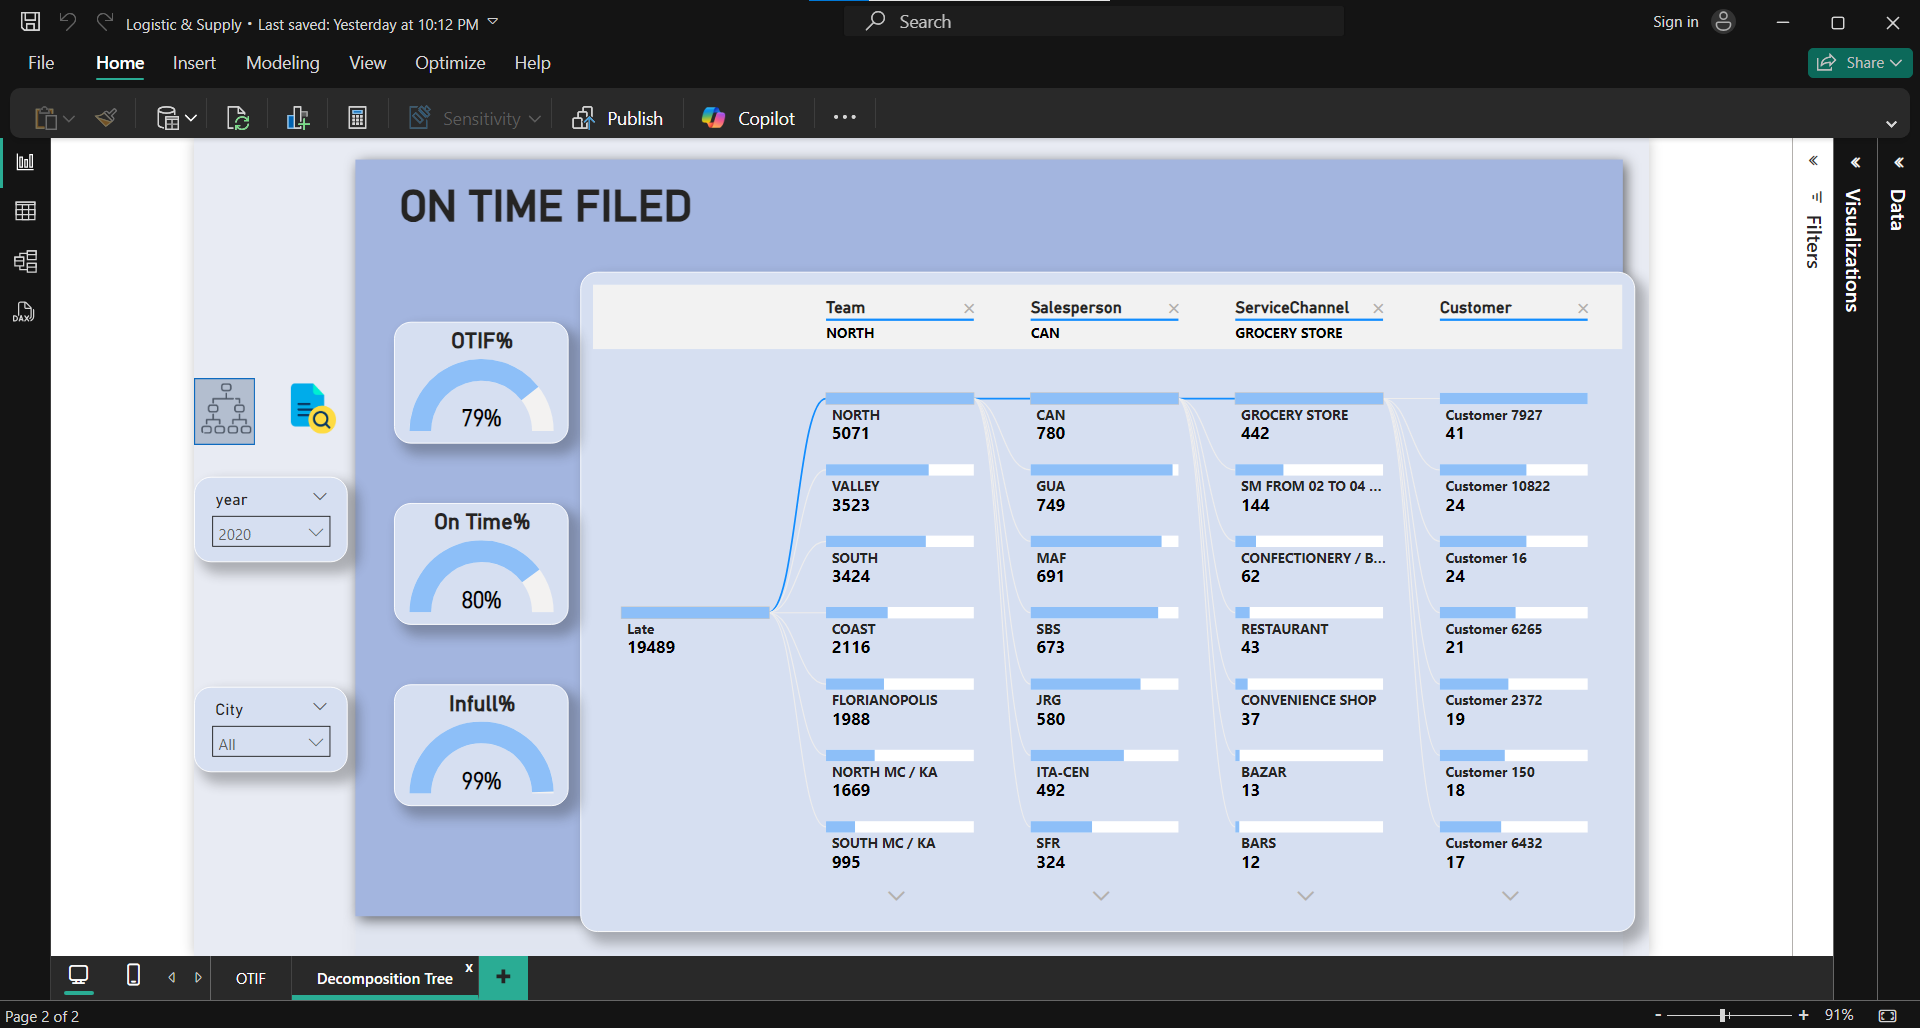Click the Publish button

click(617, 118)
